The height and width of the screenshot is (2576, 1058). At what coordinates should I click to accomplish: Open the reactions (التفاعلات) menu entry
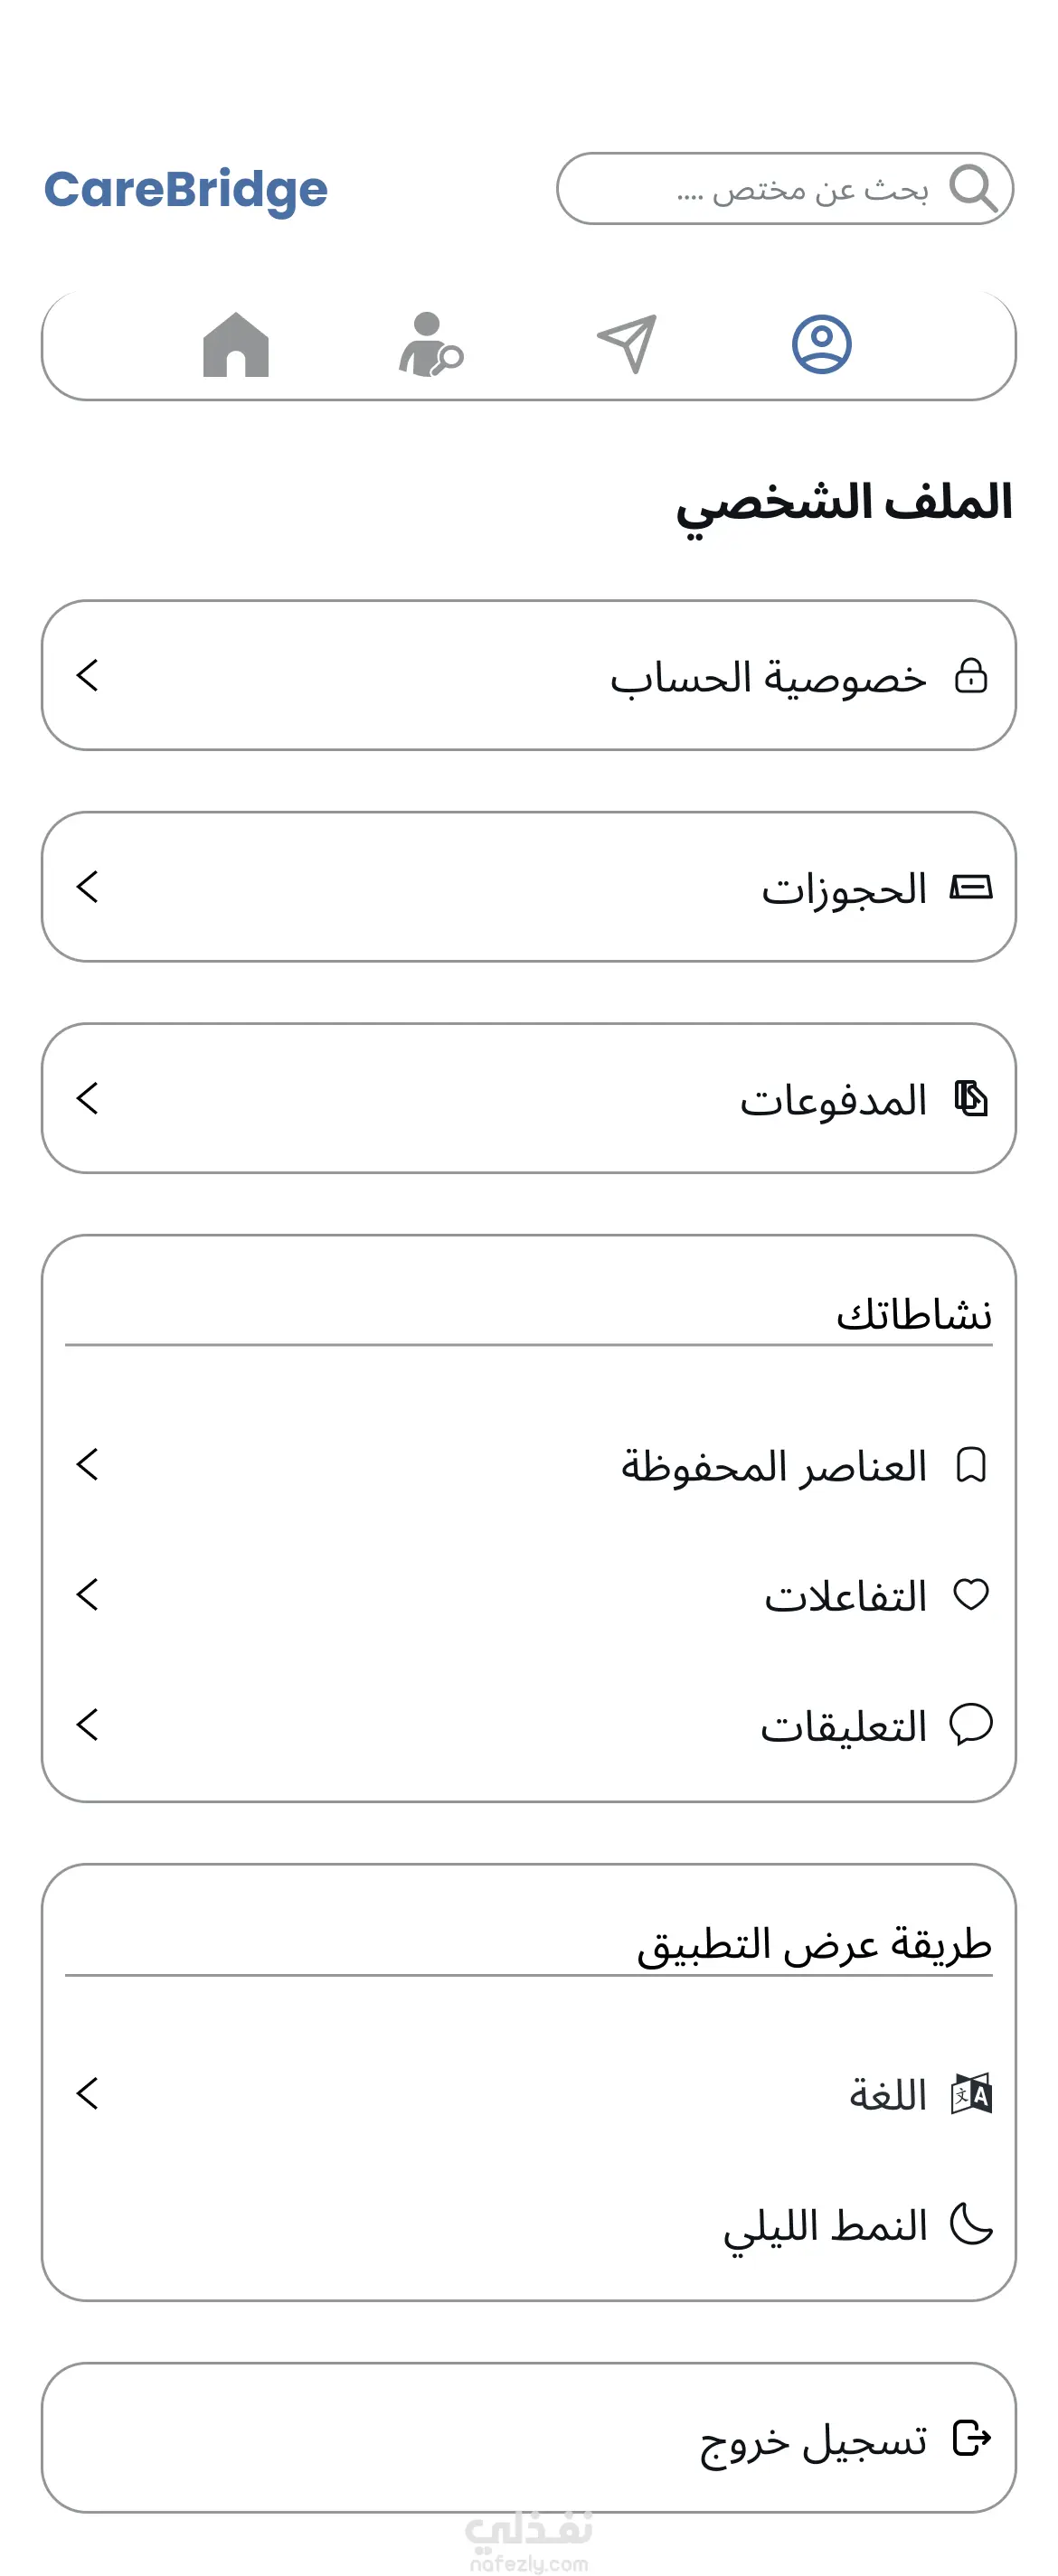(x=529, y=1595)
